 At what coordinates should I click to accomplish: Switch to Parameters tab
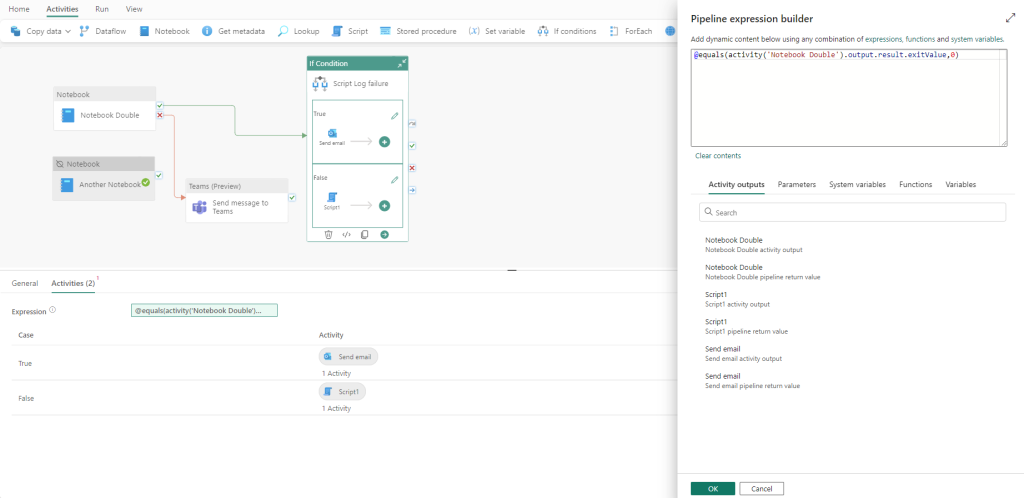(797, 185)
